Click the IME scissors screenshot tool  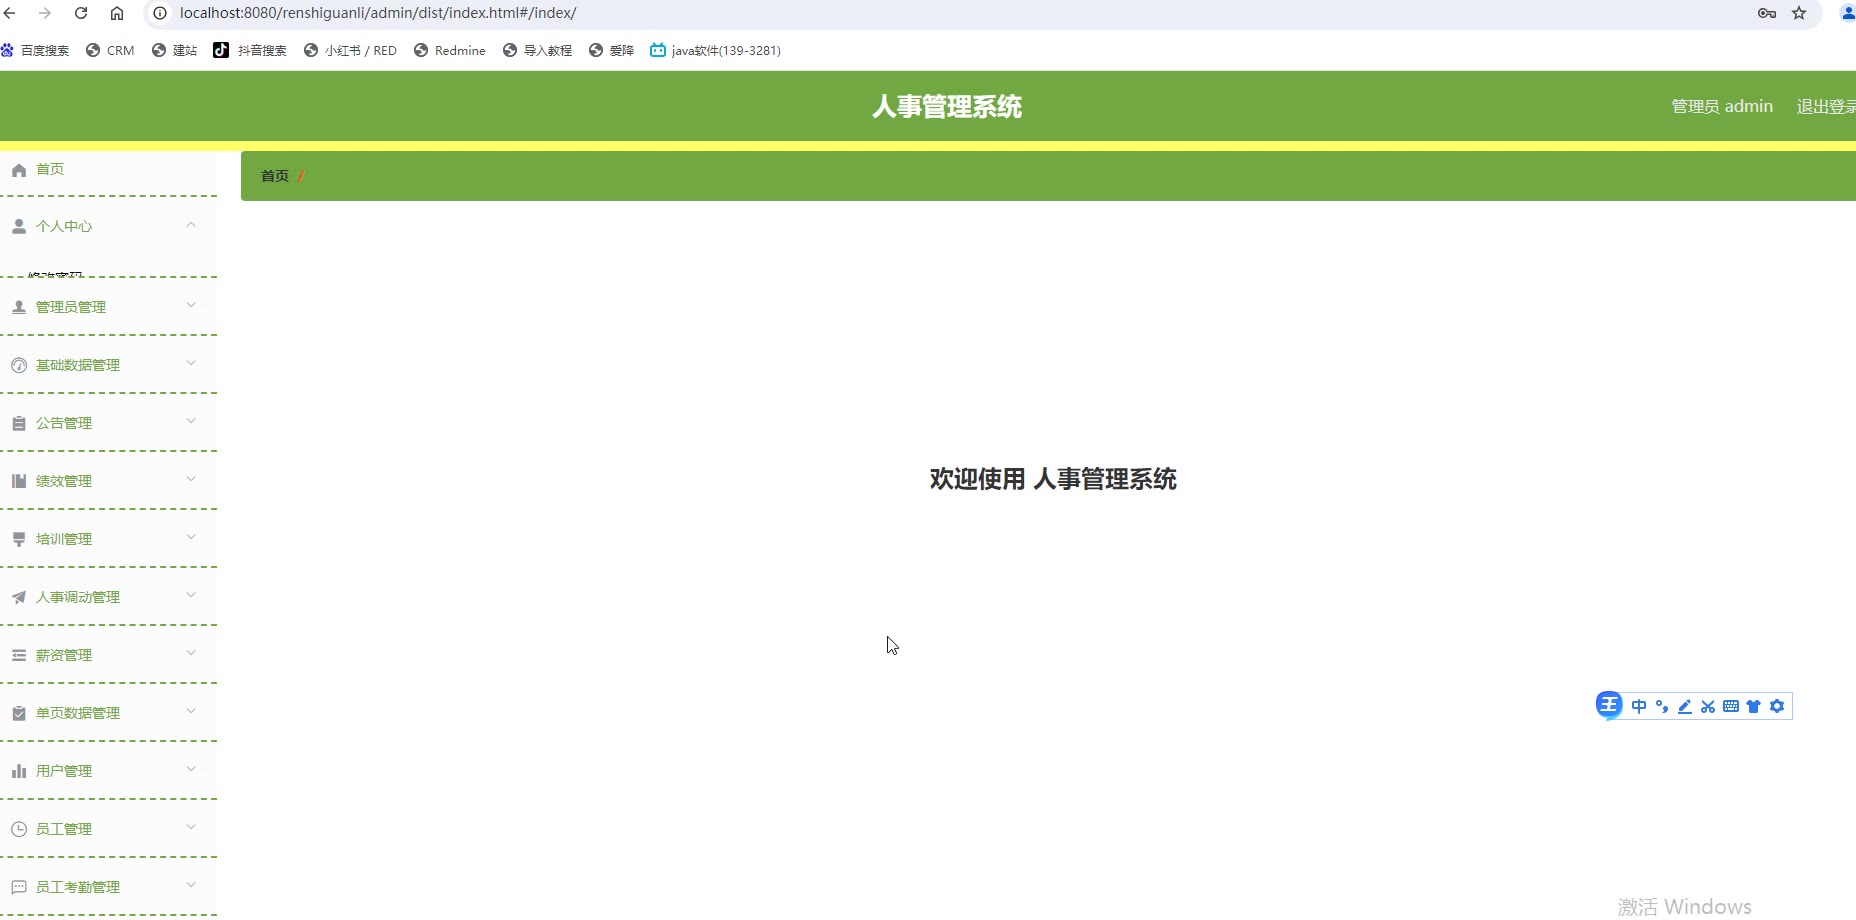tap(1708, 707)
